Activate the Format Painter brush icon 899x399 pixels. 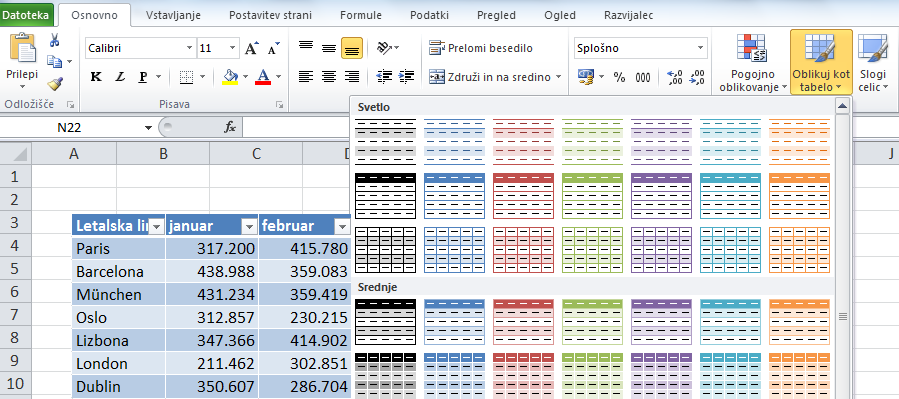55,84
